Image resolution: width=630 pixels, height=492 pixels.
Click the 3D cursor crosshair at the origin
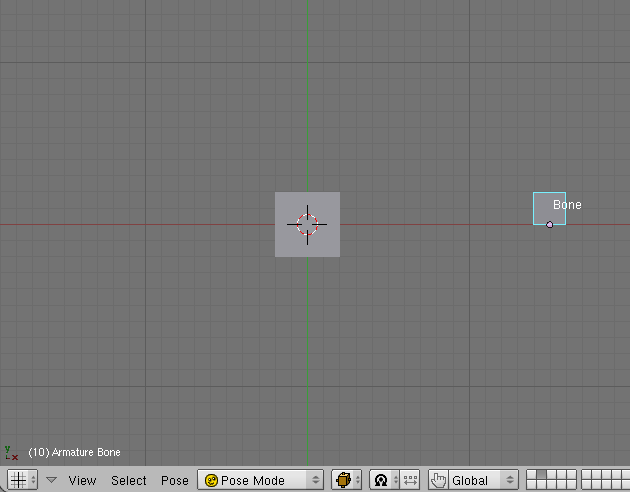[x=307, y=225]
